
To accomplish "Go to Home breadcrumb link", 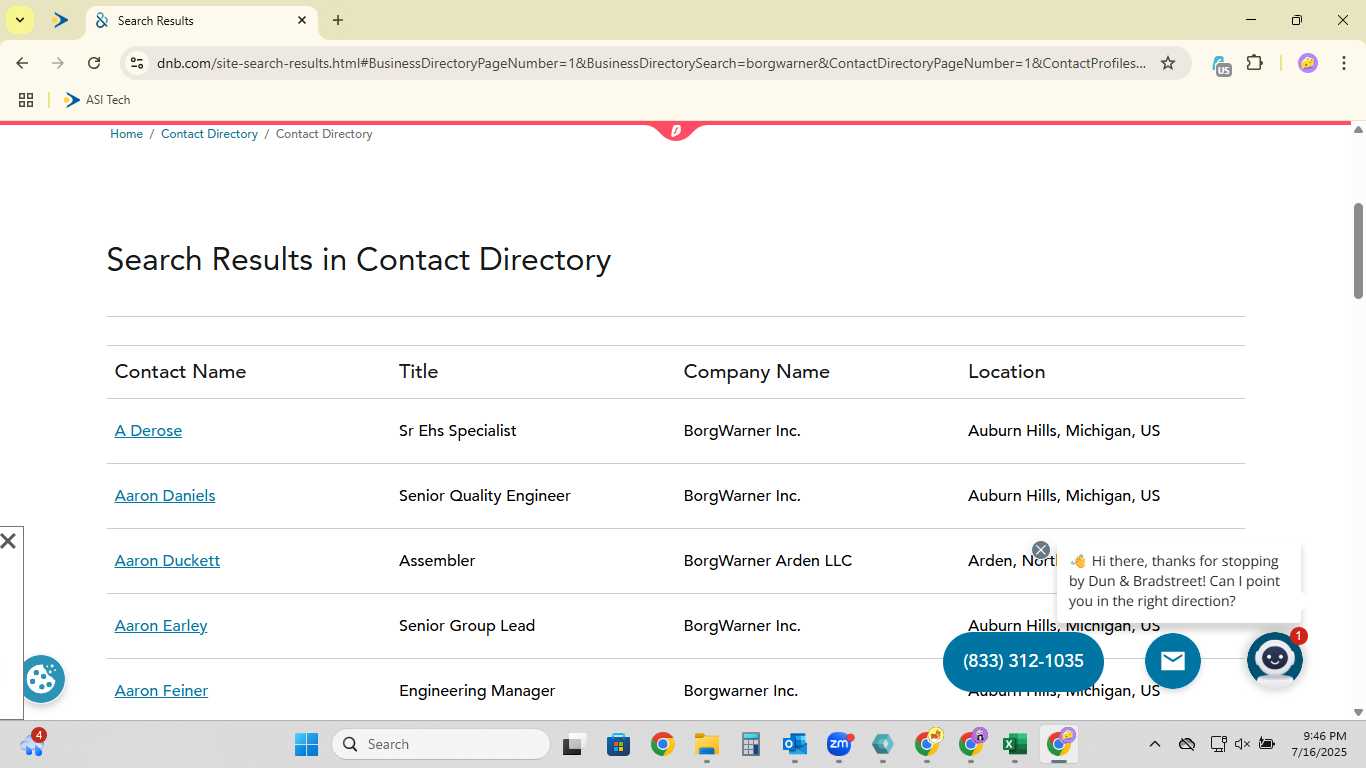I will click(x=126, y=134).
